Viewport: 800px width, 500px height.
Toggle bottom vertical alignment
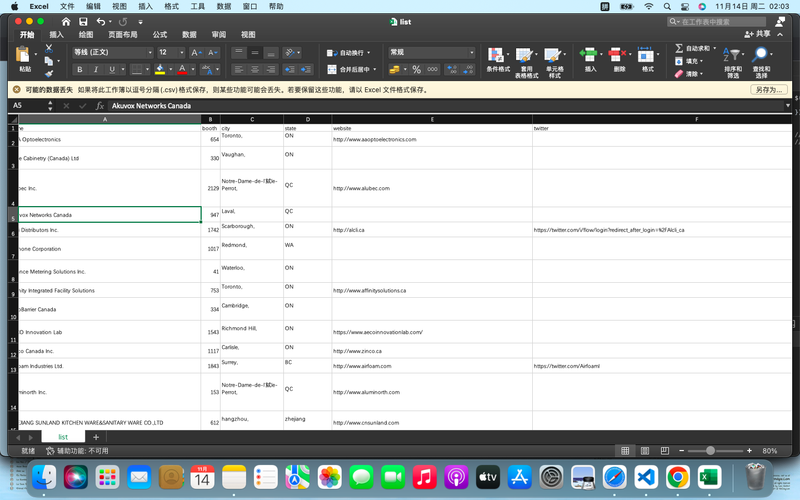pyautogui.click(x=271, y=53)
